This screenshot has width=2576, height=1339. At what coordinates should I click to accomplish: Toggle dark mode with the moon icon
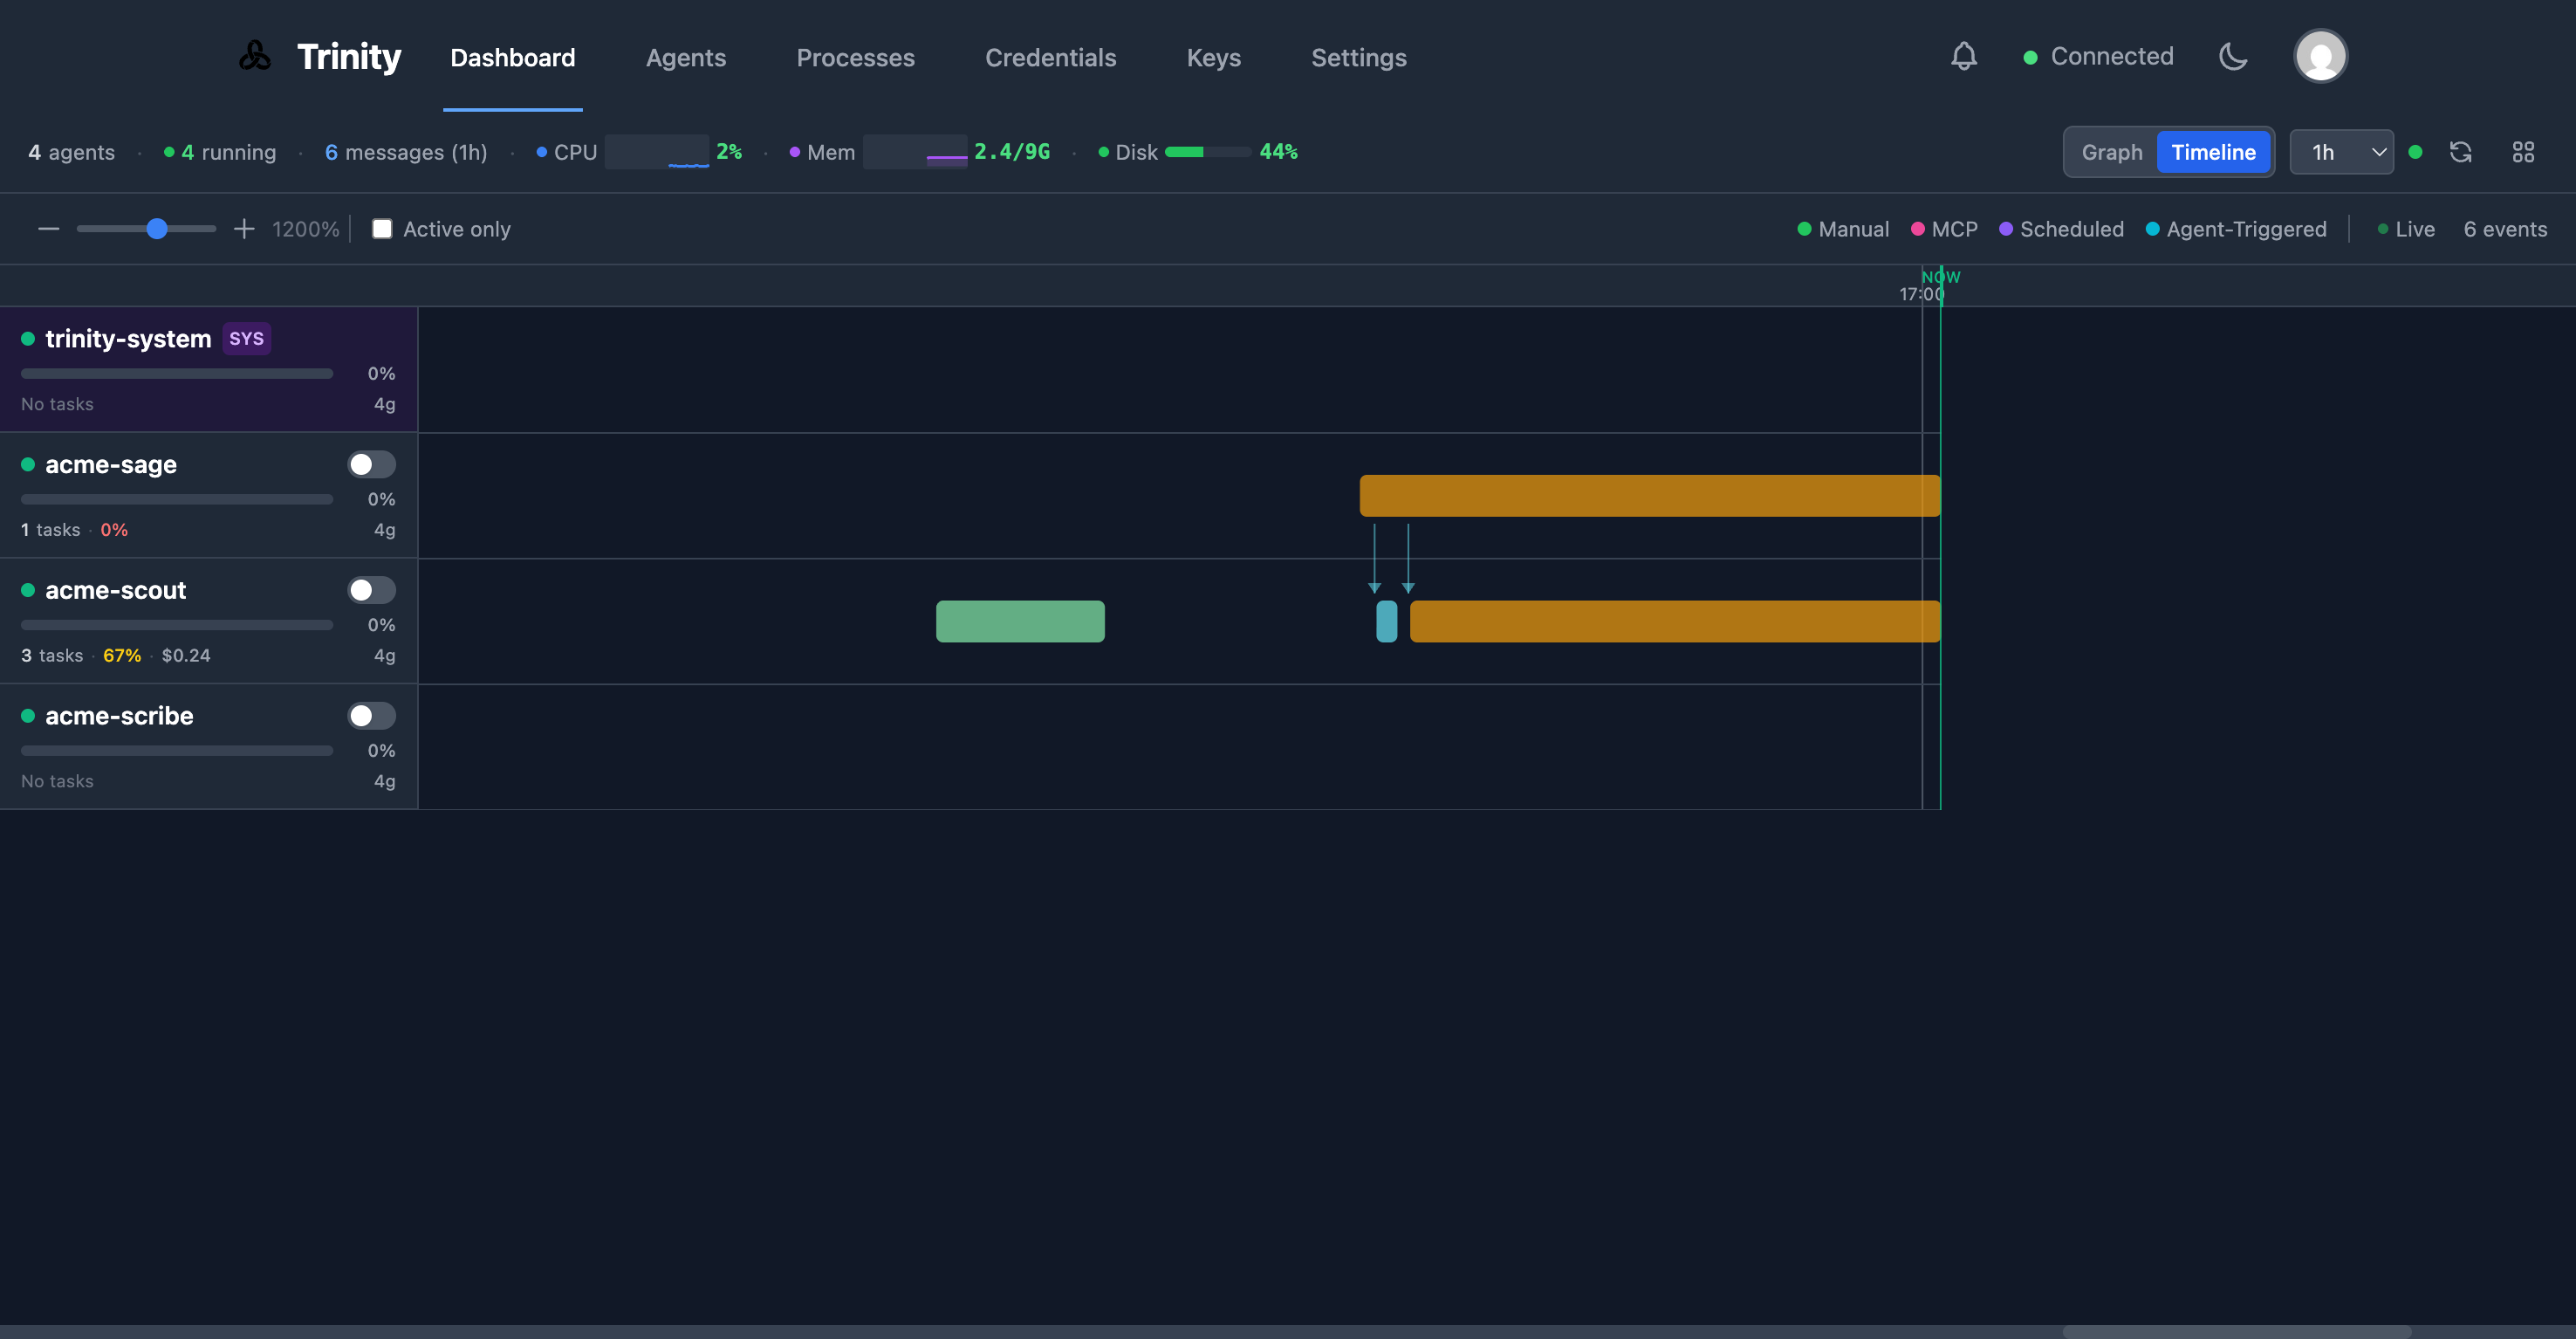point(2233,56)
